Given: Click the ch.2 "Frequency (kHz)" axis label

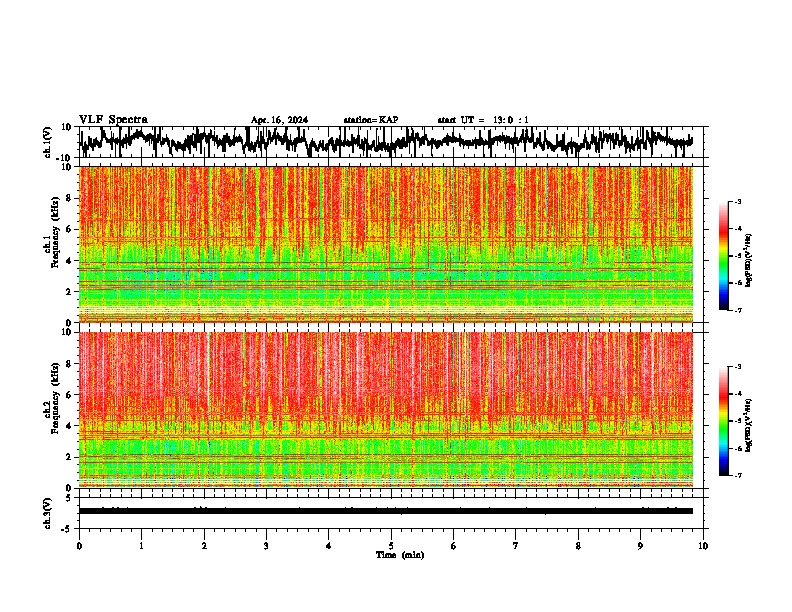Looking at the screenshot, I should [55, 398].
